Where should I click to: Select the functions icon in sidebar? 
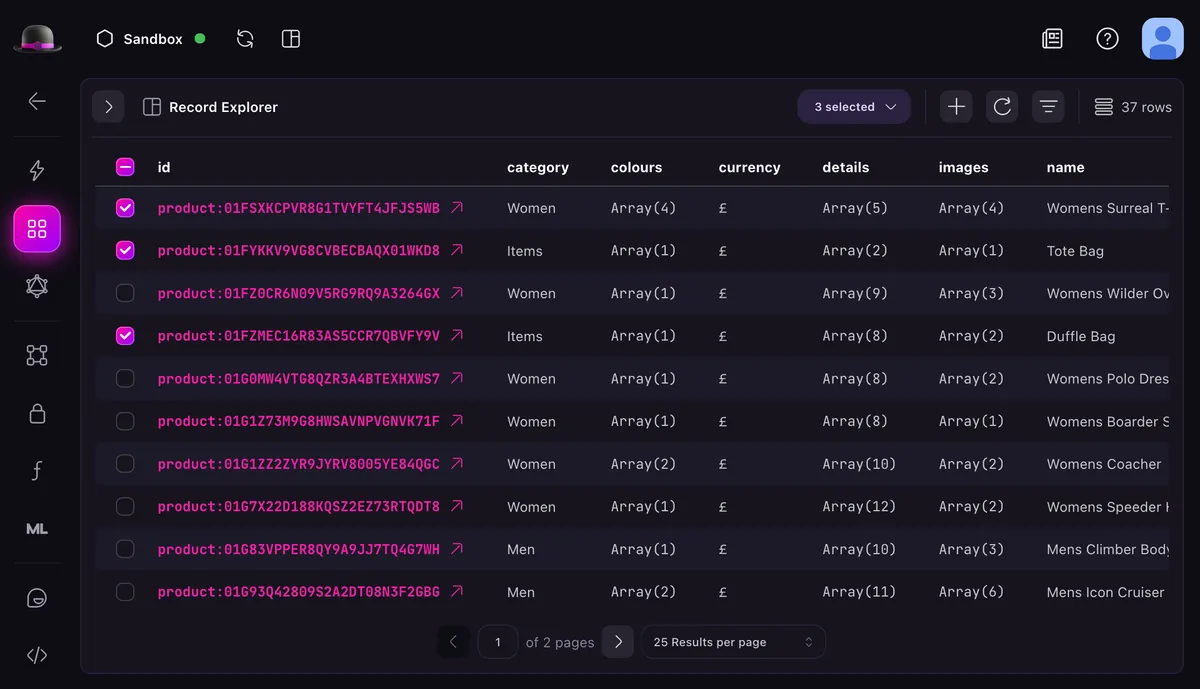pos(37,471)
